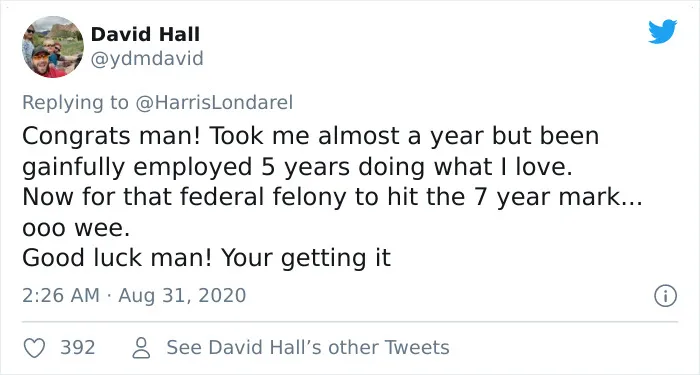Follow the @HarrisLondarel mention link
This screenshot has width=700, height=375.
coord(214,102)
